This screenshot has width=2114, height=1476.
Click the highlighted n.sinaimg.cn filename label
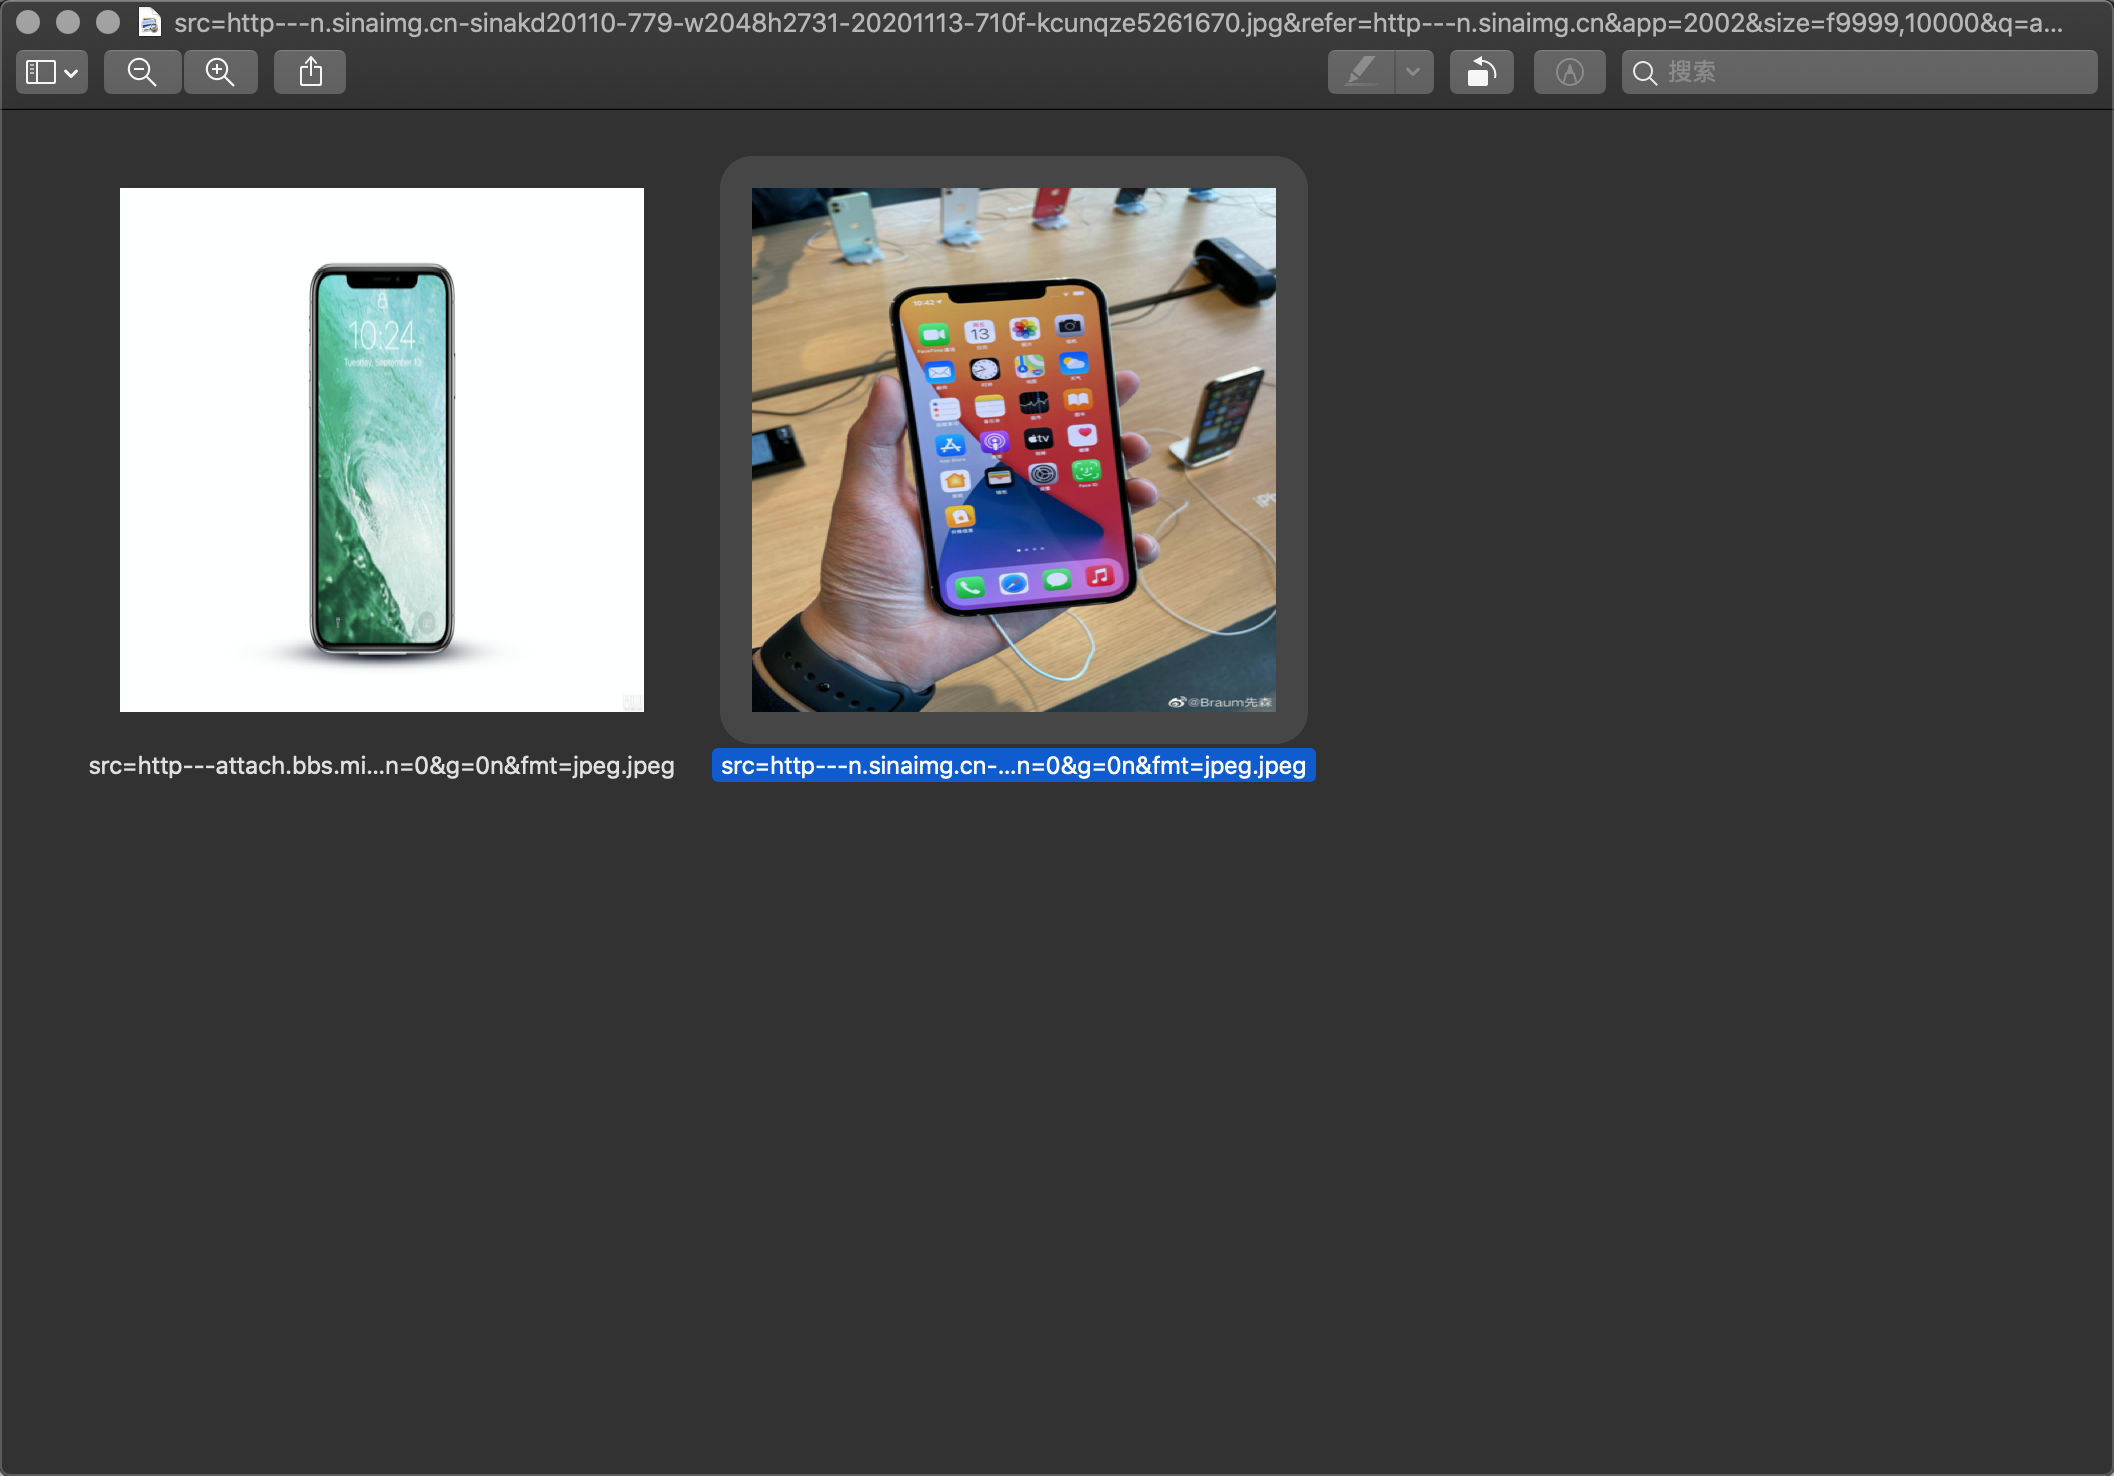coord(1013,766)
